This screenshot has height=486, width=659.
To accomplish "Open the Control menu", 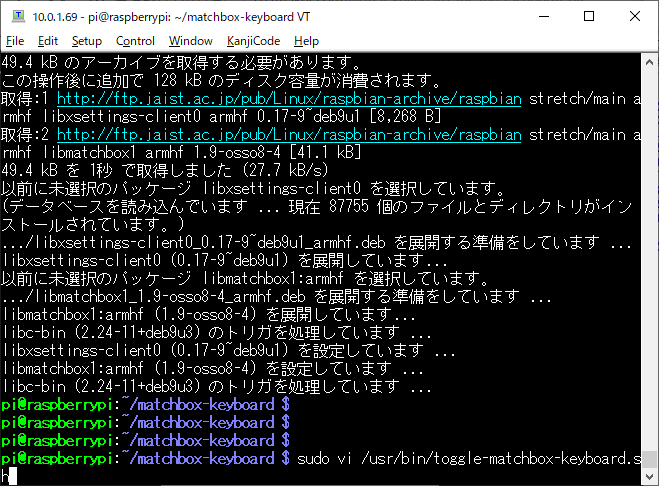I will pos(135,41).
